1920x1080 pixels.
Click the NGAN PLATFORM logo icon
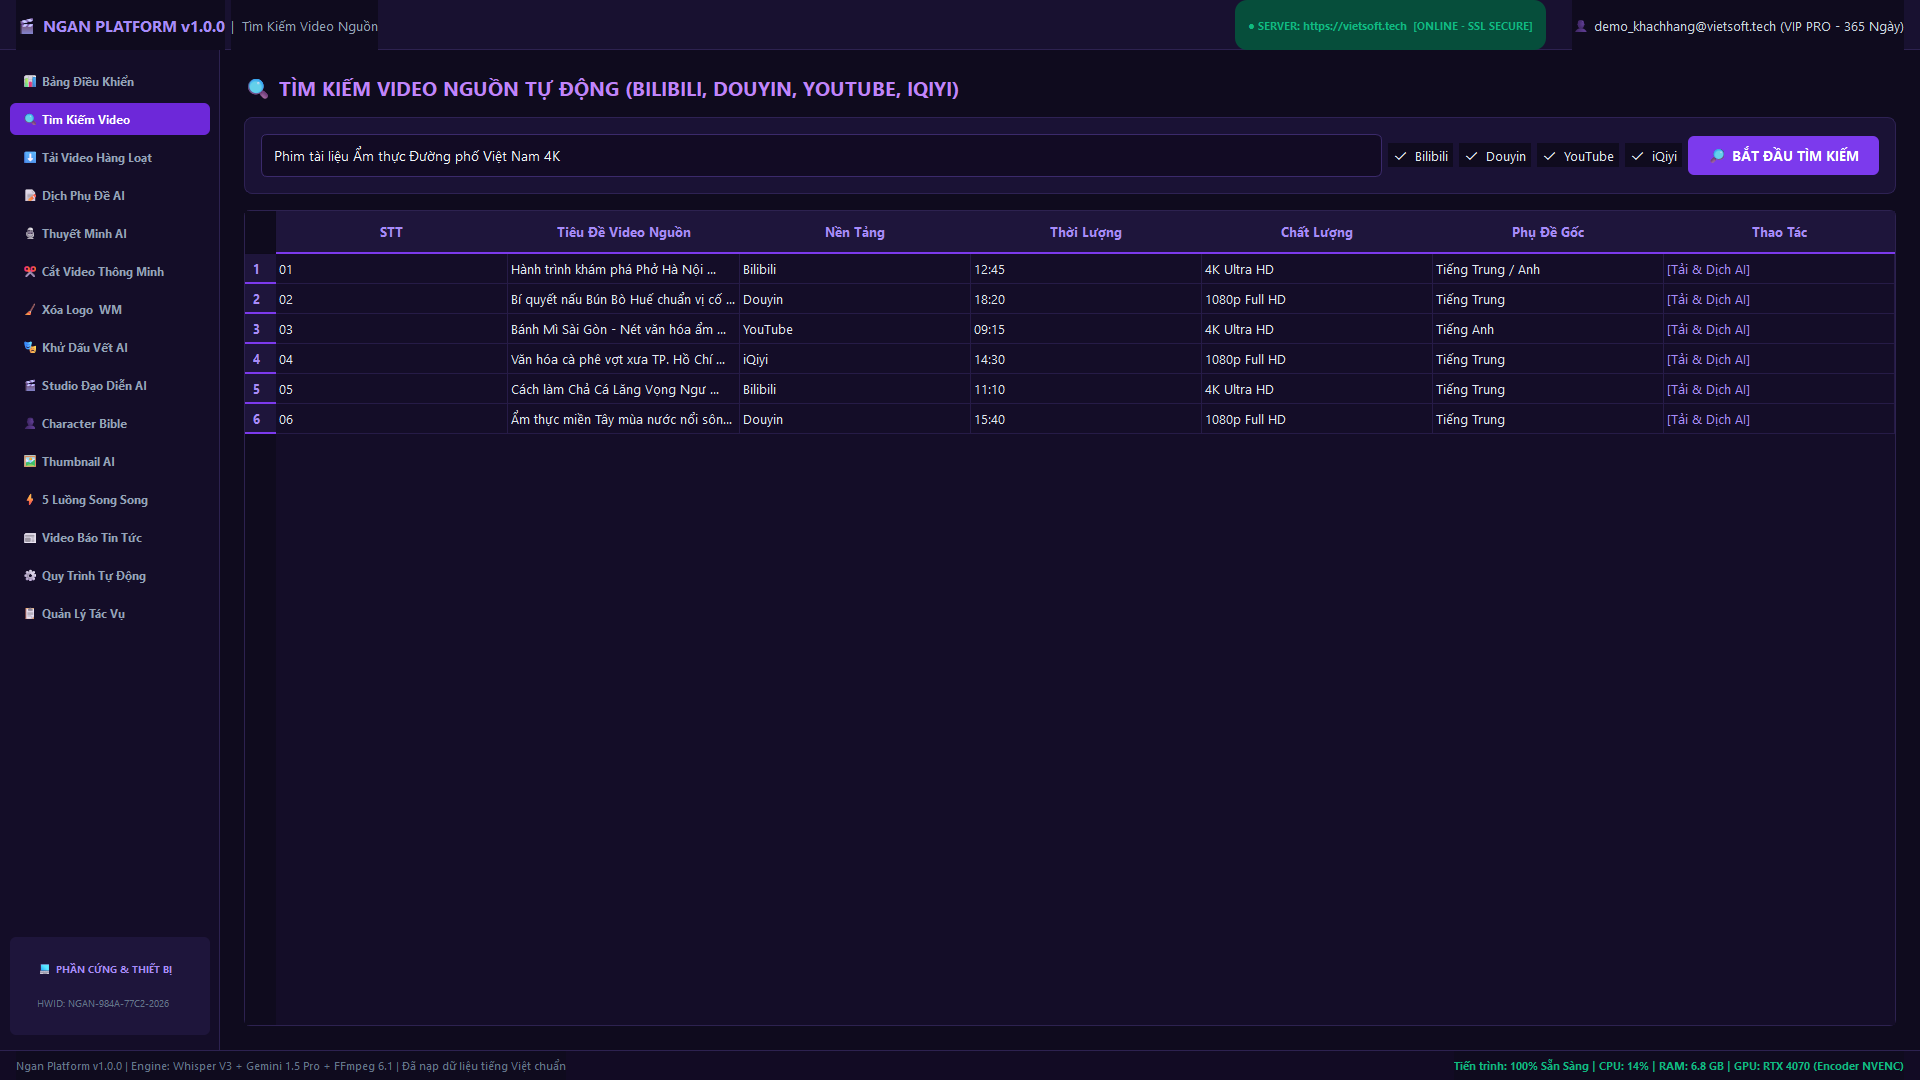[27, 27]
